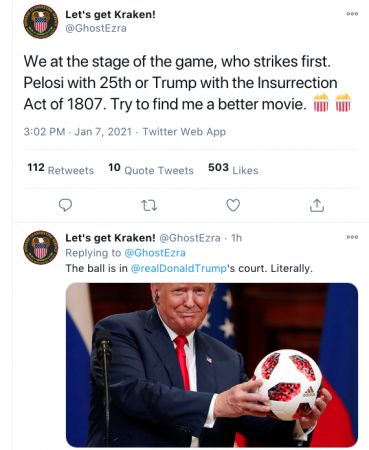Viewport: 369px width, 450px height.
Task: Open the 1h timestamp on reply
Action: [x=236, y=238]
